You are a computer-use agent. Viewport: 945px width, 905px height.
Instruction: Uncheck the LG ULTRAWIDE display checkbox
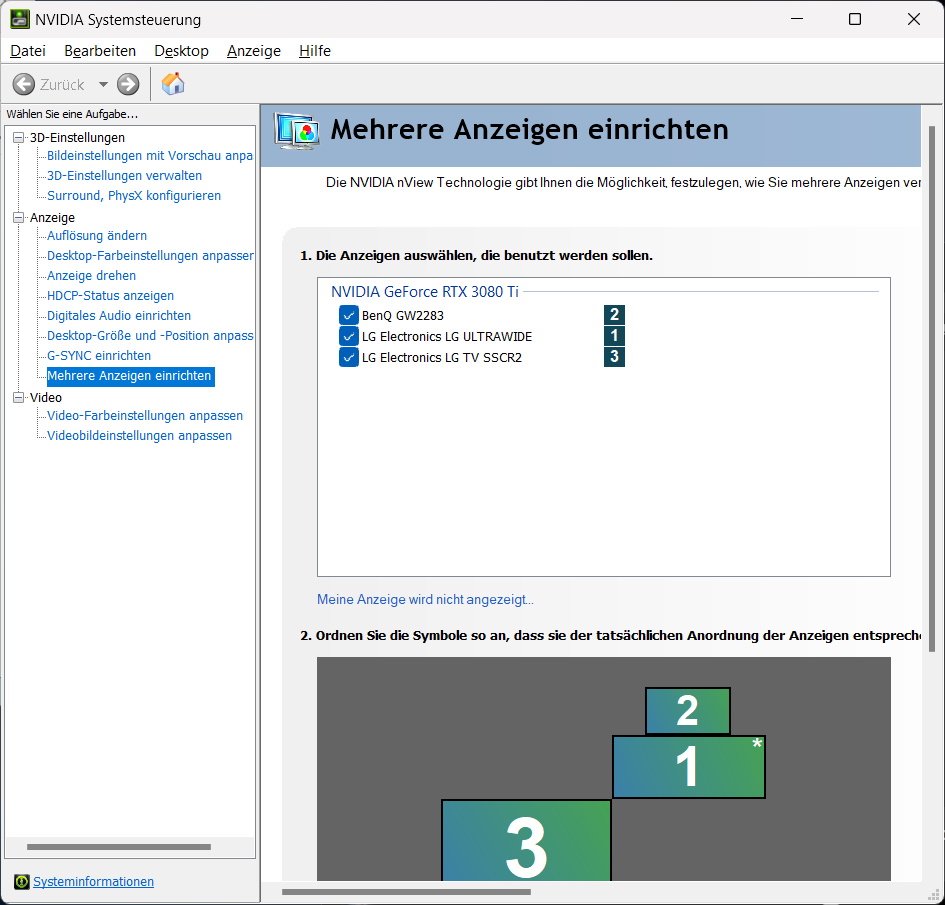[348, 336]
